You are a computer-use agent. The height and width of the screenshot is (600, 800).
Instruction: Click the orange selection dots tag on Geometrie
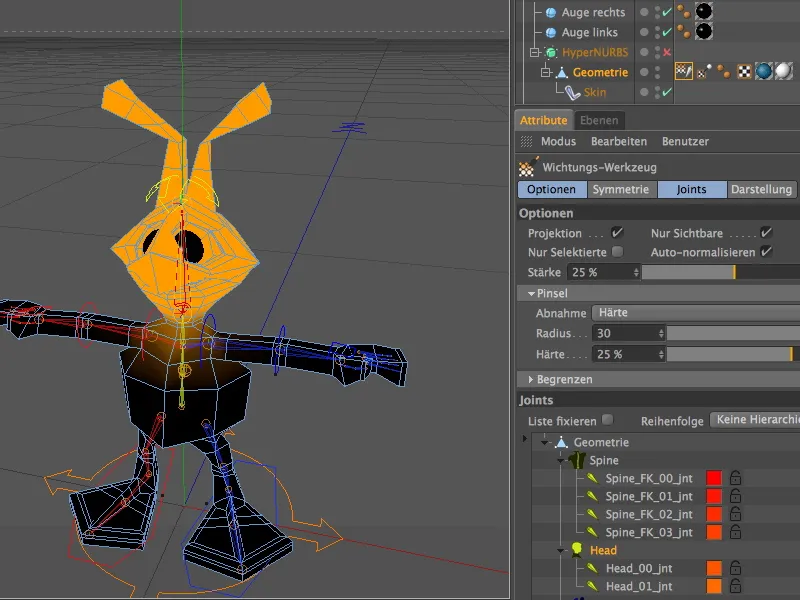723,71
